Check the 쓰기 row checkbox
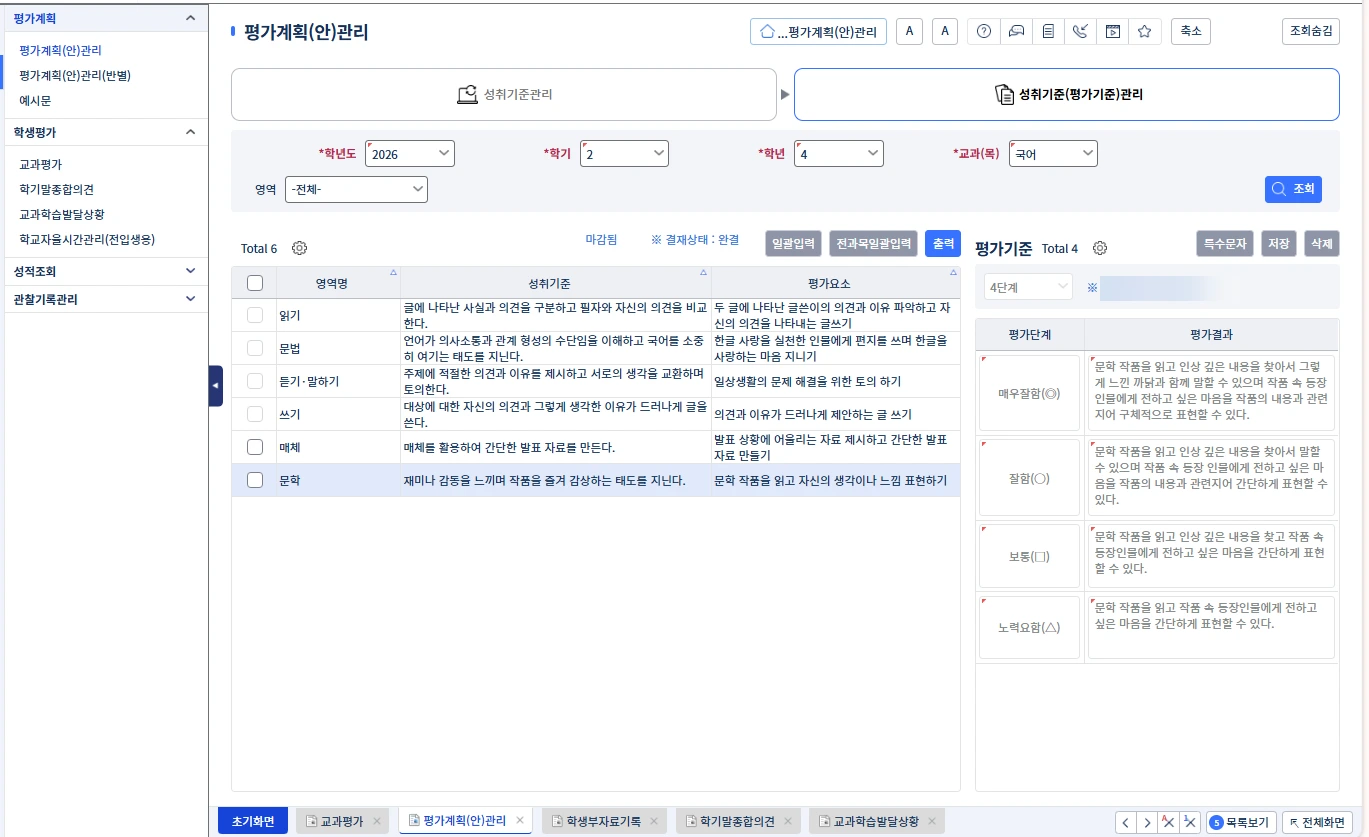This screenshot has height=837, width=1369. point(255,414)
